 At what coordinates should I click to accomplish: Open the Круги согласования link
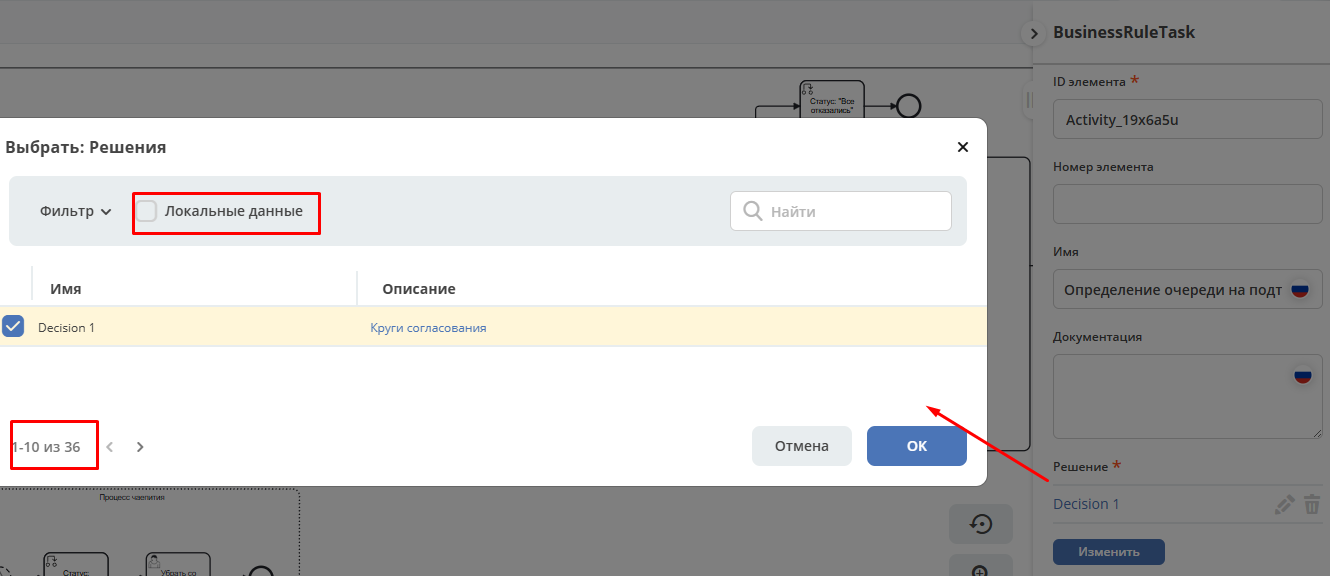click(x=428, y=328)
